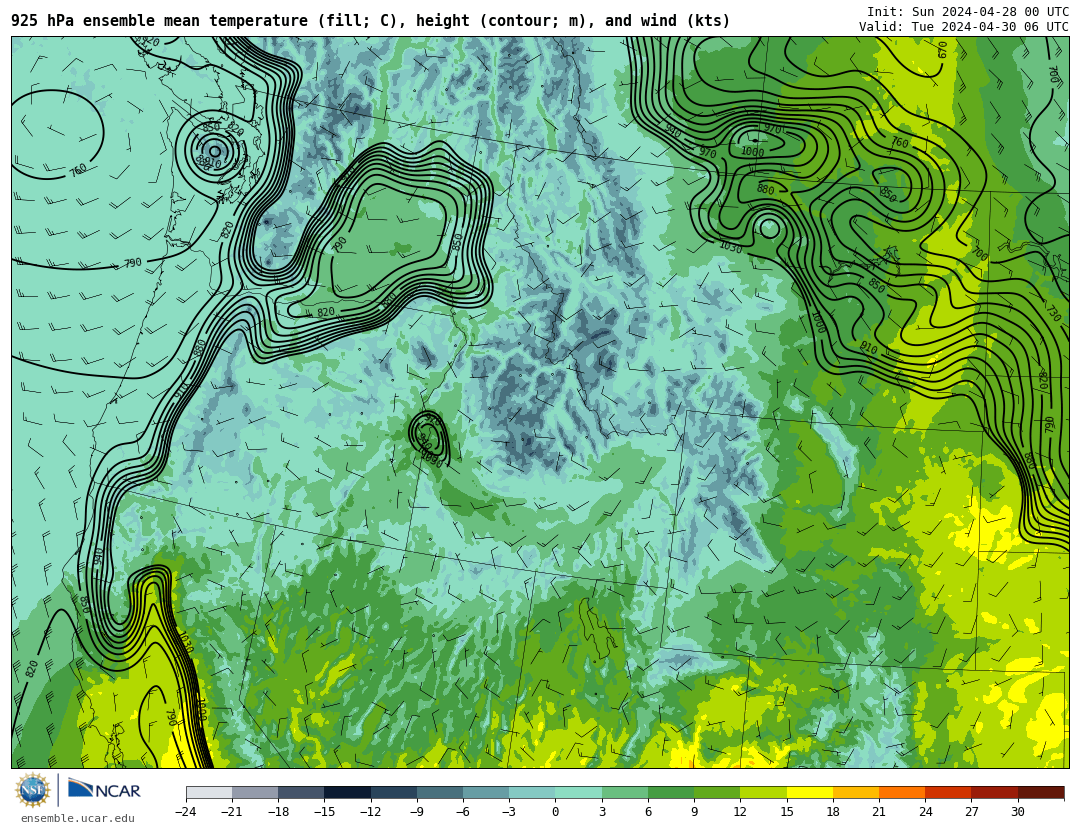Click the 30 colorbar tick label
This screenshot has width=1080, height=831.
1017,812
